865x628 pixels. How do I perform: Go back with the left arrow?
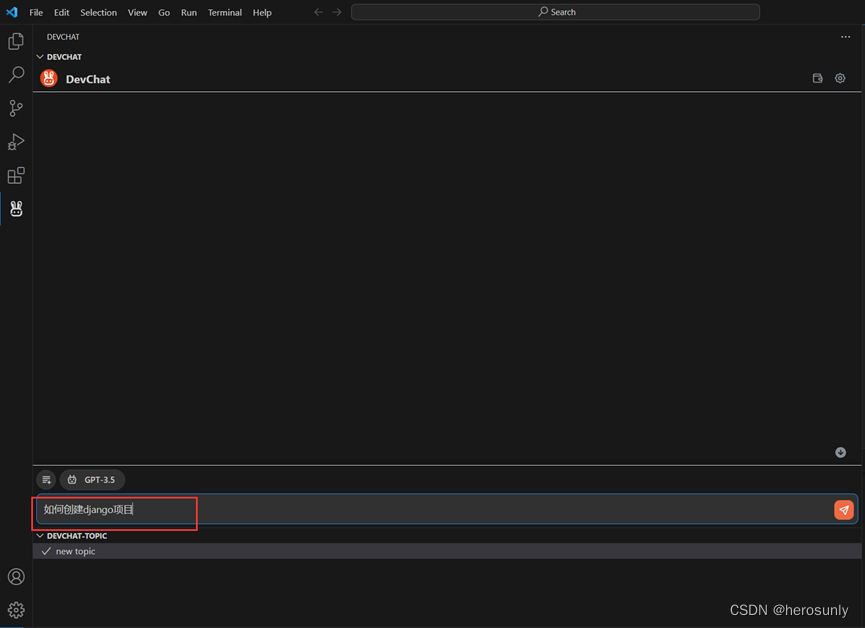point(318,12)
